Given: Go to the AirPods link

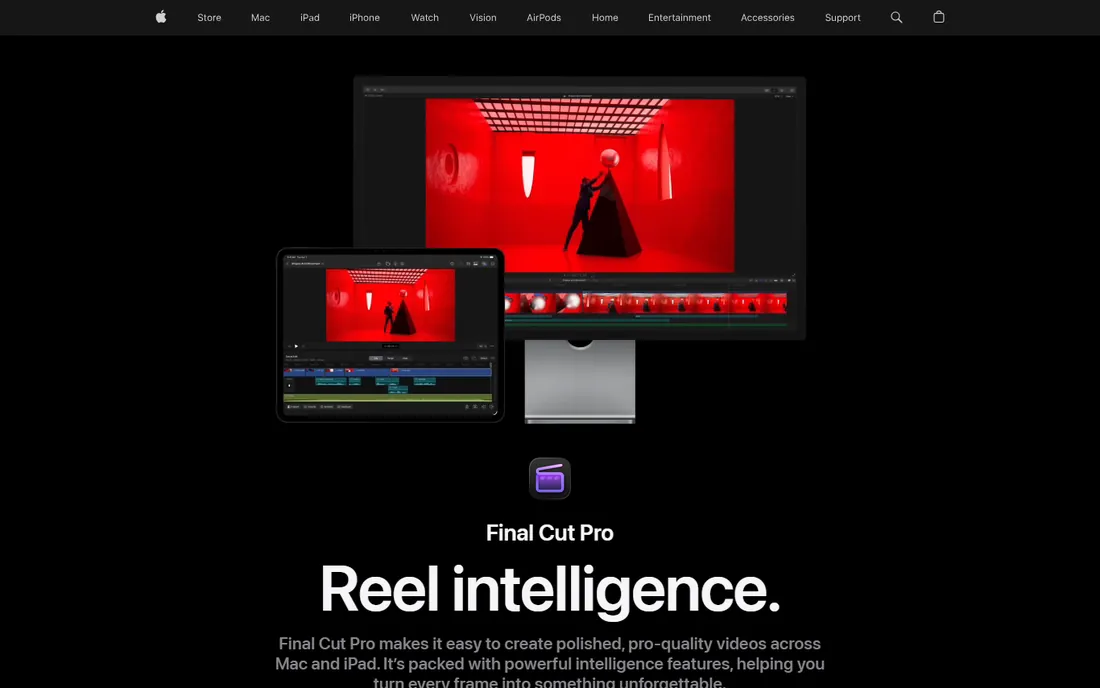Looking at the screenshot, I should click(544, 18).
